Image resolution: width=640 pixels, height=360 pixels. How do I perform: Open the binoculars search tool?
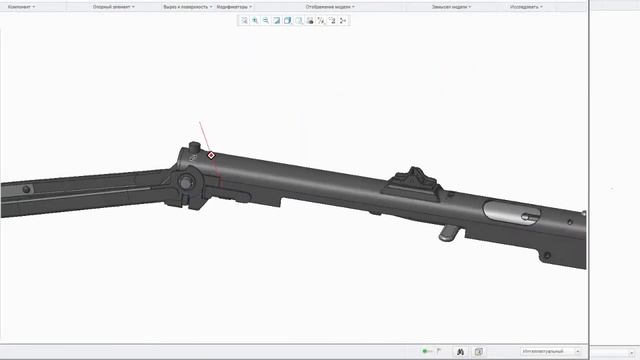coord(460,351)
